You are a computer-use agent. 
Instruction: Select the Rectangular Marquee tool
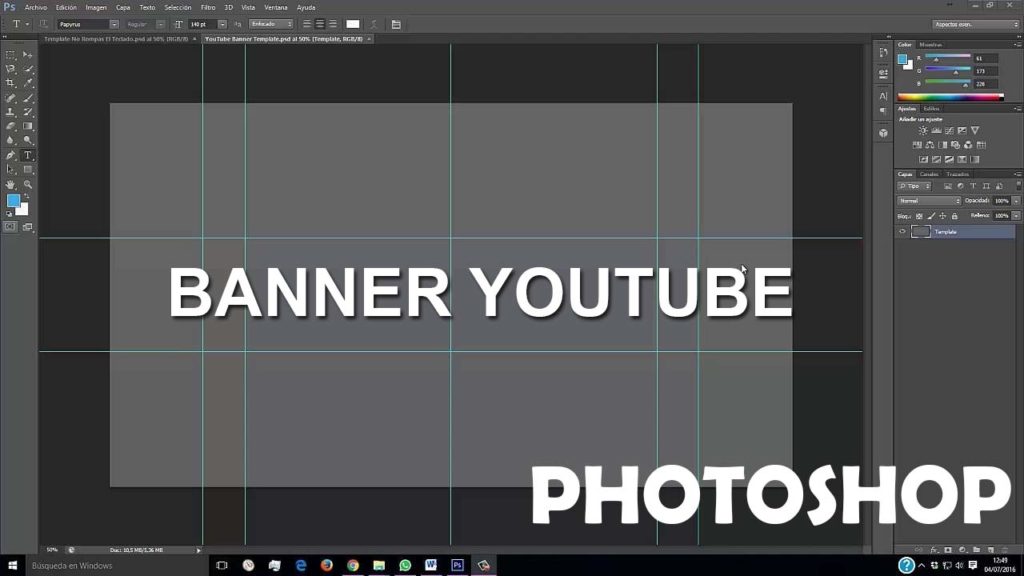10,55
